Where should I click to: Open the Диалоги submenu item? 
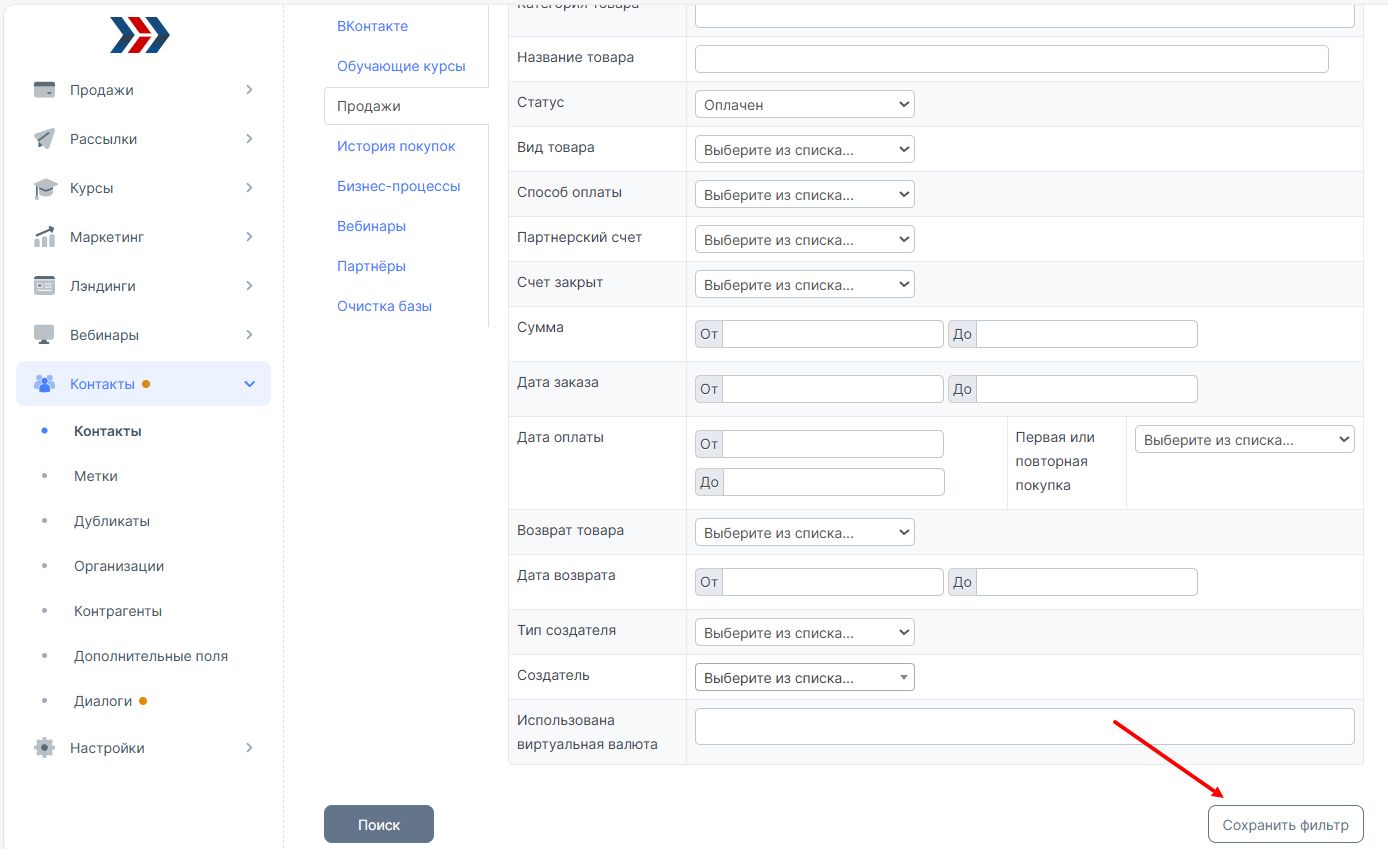click(103, 701)
